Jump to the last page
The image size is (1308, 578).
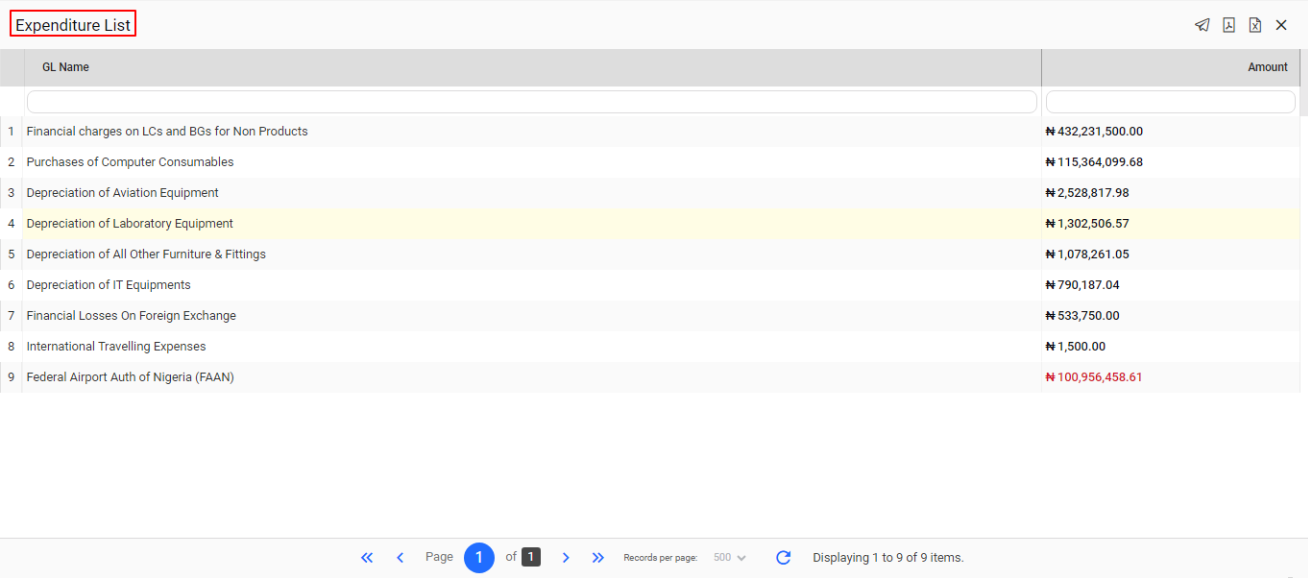tap(598, 557)
